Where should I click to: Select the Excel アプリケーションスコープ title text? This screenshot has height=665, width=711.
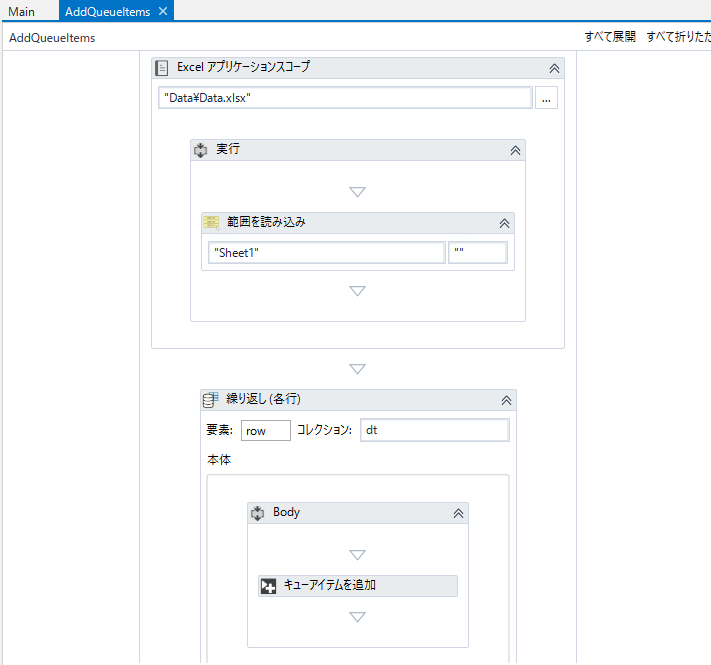pos(243,67)
